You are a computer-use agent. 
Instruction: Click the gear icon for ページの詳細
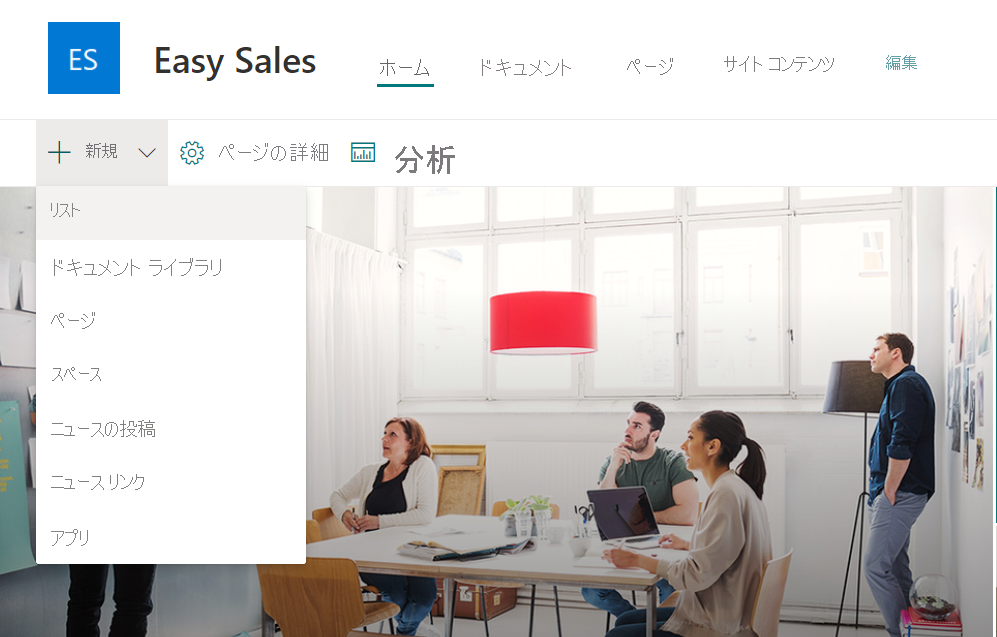(192, 153)
